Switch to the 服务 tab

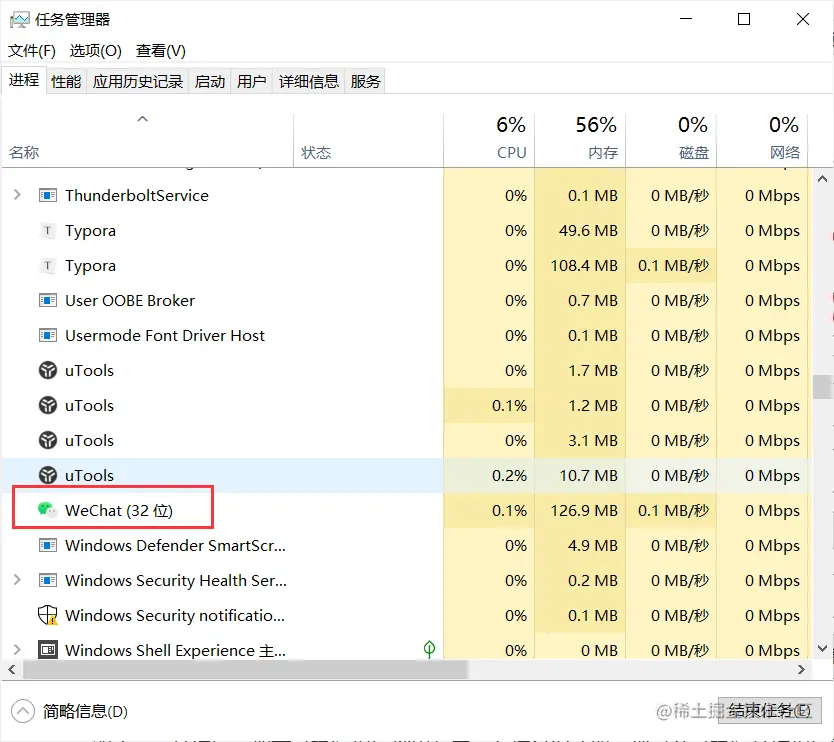click(x=365, y=81)
